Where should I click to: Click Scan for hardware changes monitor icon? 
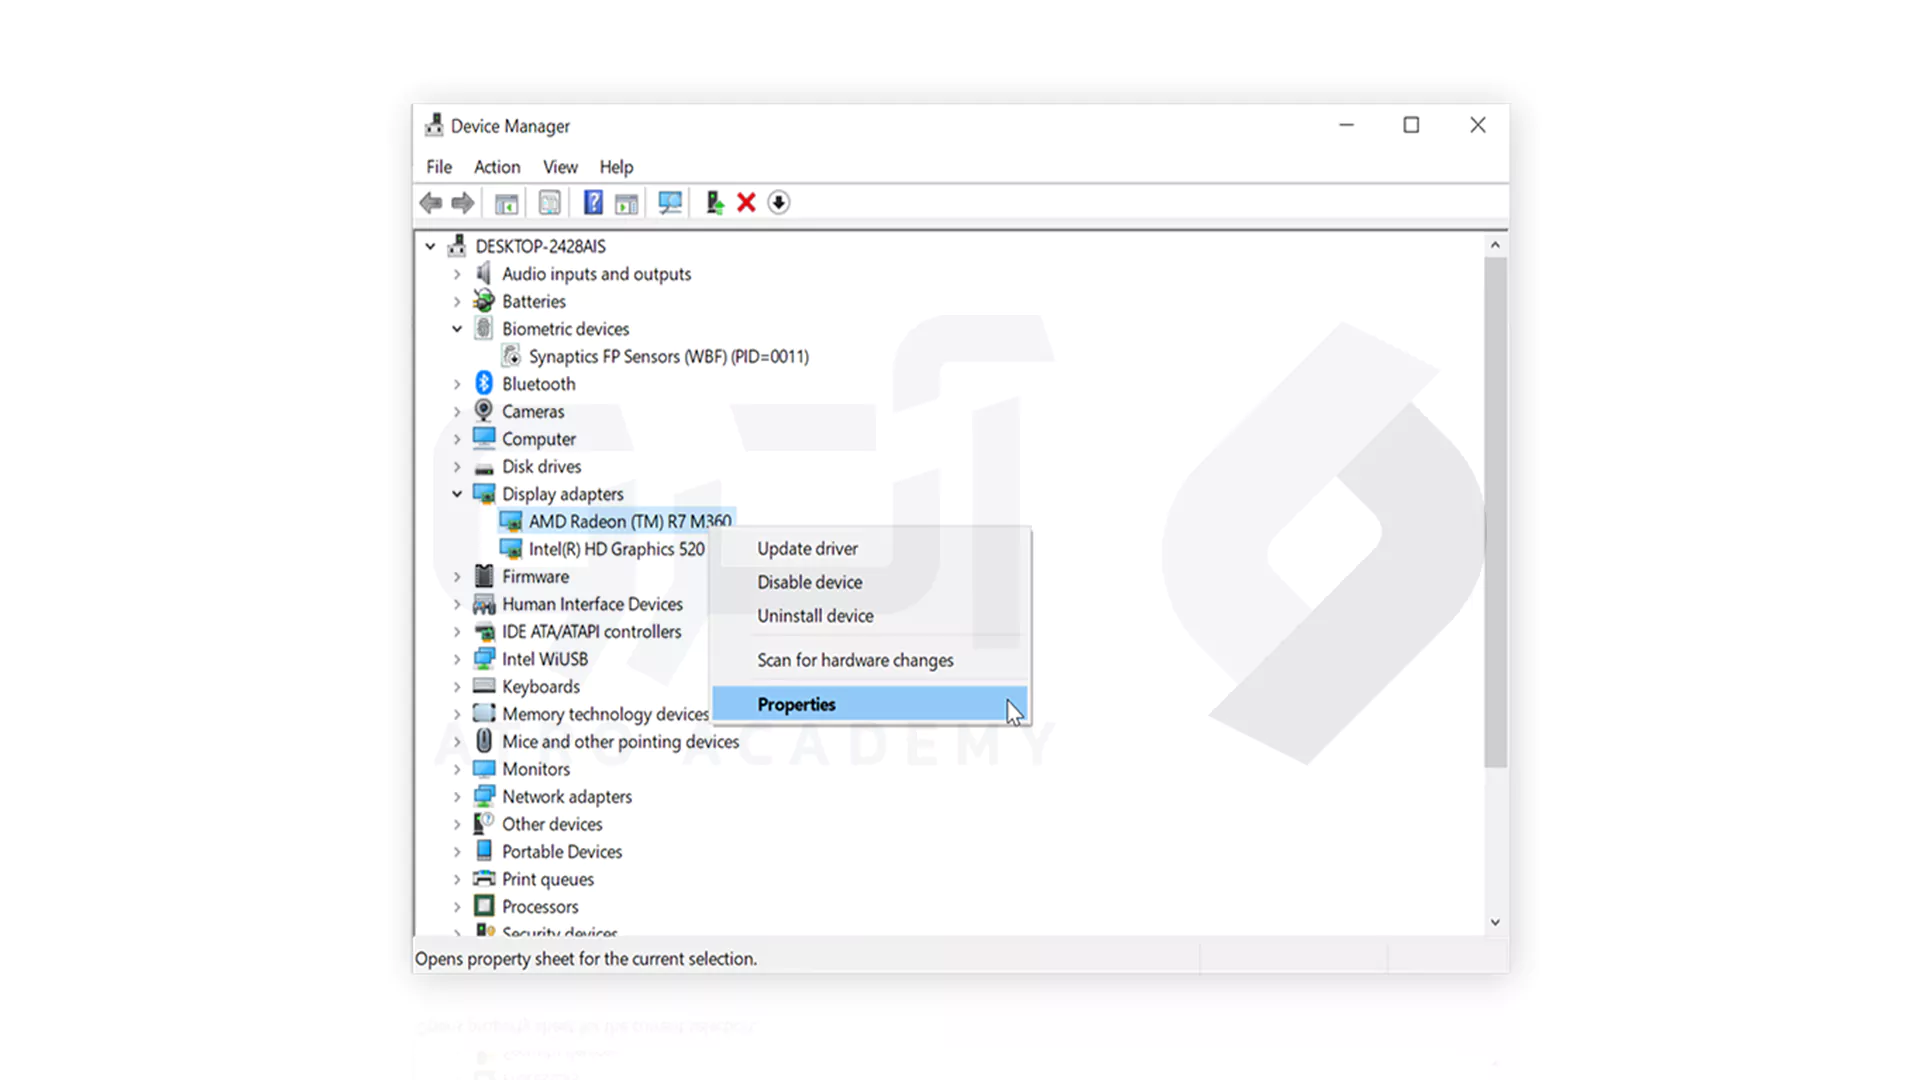(670, 203)
